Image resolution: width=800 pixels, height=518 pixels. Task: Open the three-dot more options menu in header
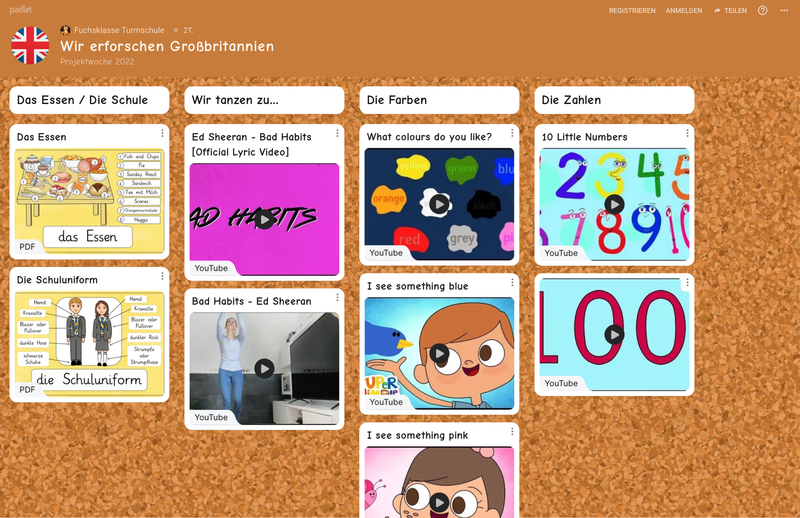(784, 10)
